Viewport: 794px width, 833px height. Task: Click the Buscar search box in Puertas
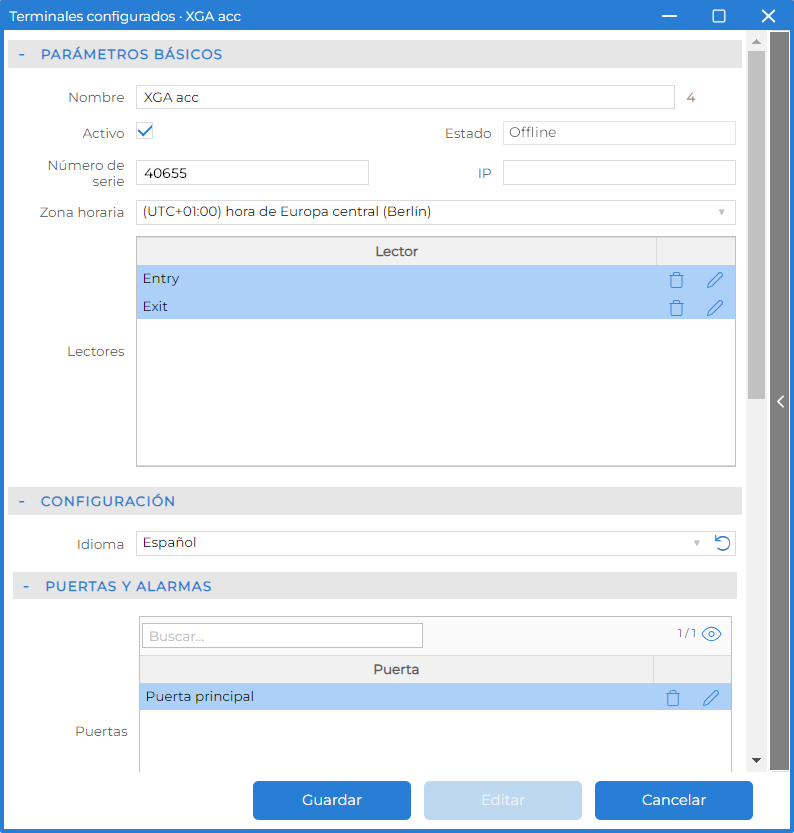pyautogui.click(x=283, y=635)
